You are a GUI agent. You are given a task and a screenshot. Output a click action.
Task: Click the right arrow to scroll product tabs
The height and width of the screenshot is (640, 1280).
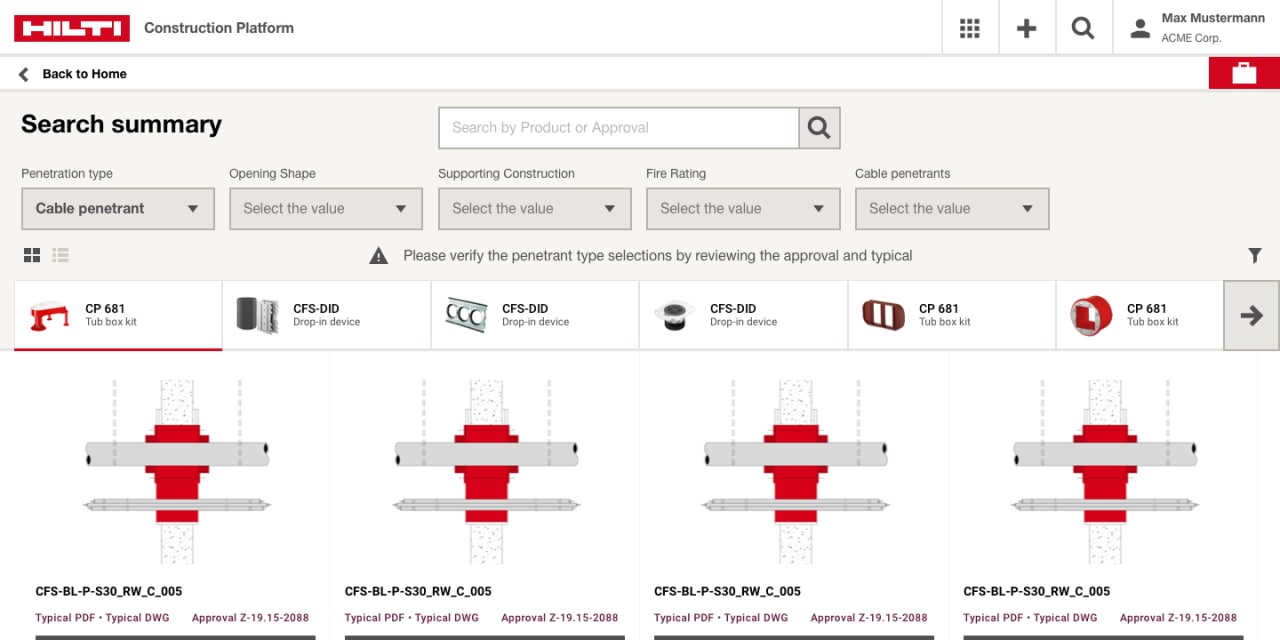1250,315
